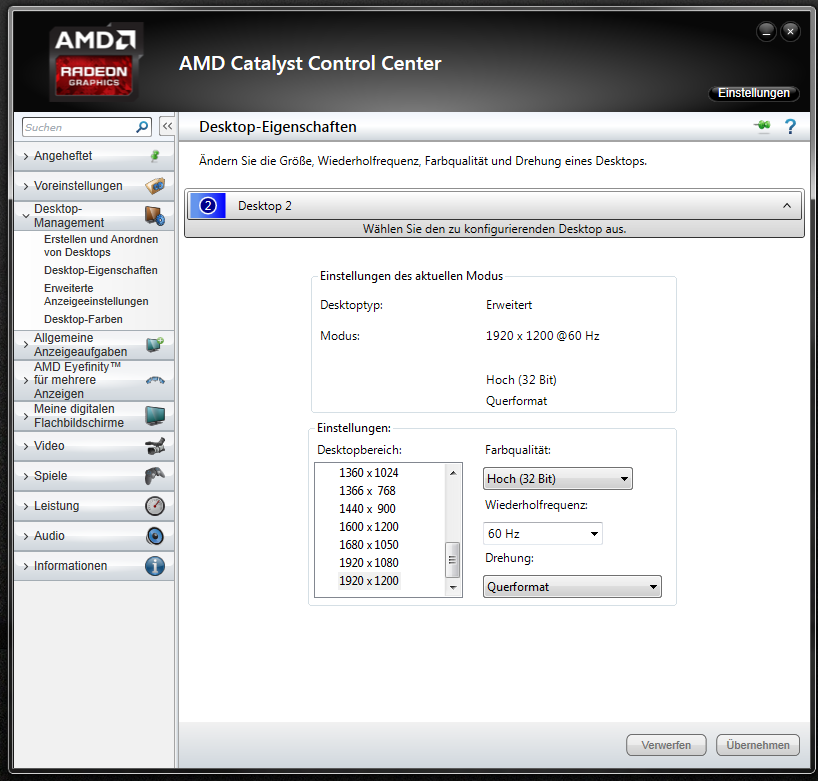Open help with the question mark icon
818x781 pixels.
click(790, 126)
